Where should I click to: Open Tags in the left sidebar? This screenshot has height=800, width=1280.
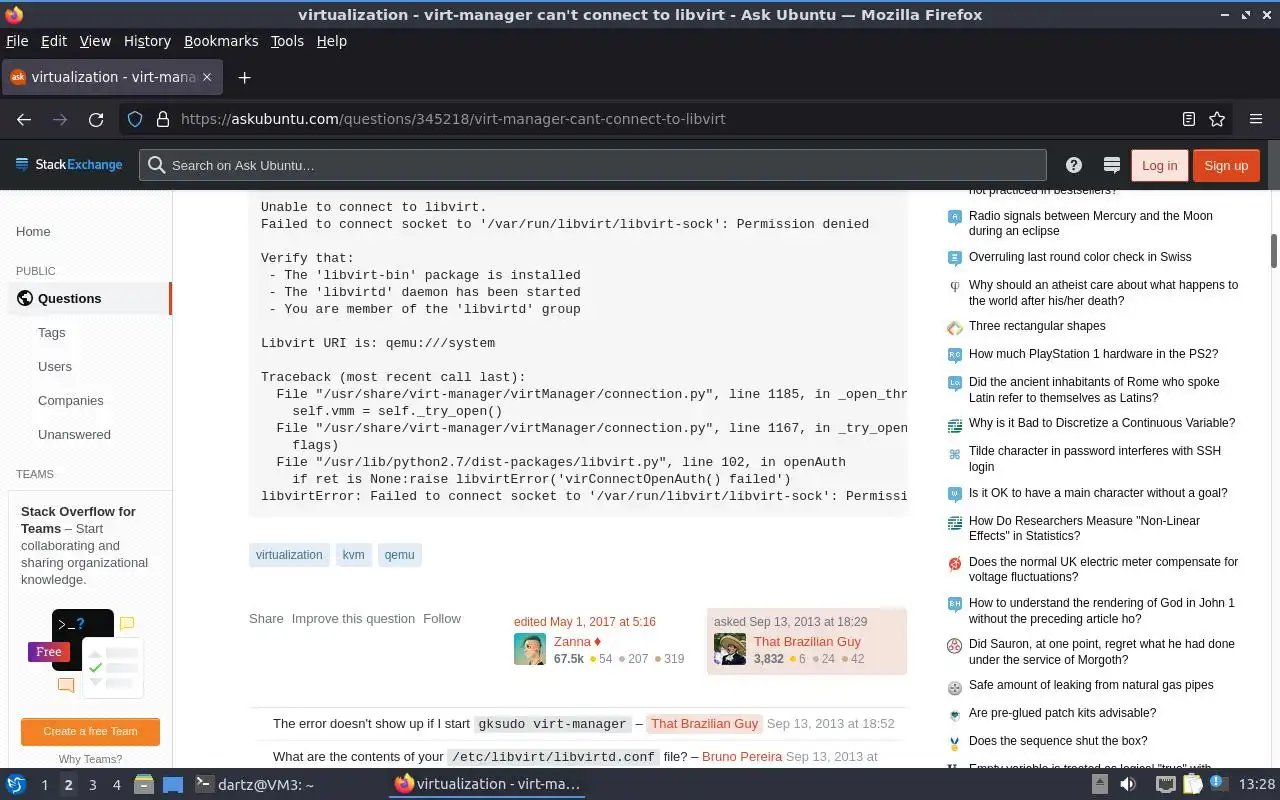tap(51, 332)
